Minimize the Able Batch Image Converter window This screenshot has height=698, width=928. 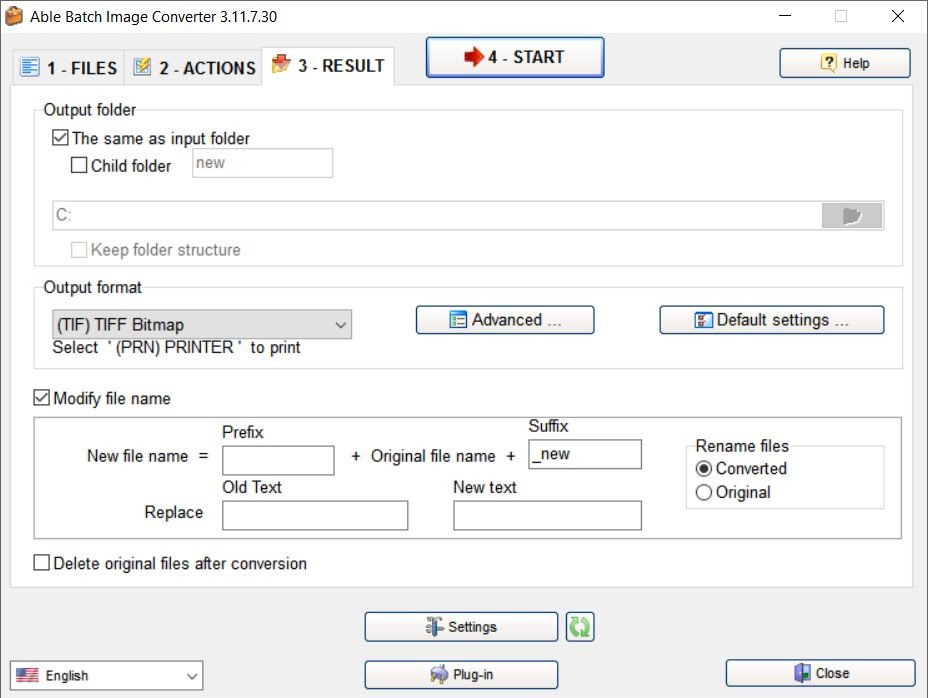tap(785, 16)
